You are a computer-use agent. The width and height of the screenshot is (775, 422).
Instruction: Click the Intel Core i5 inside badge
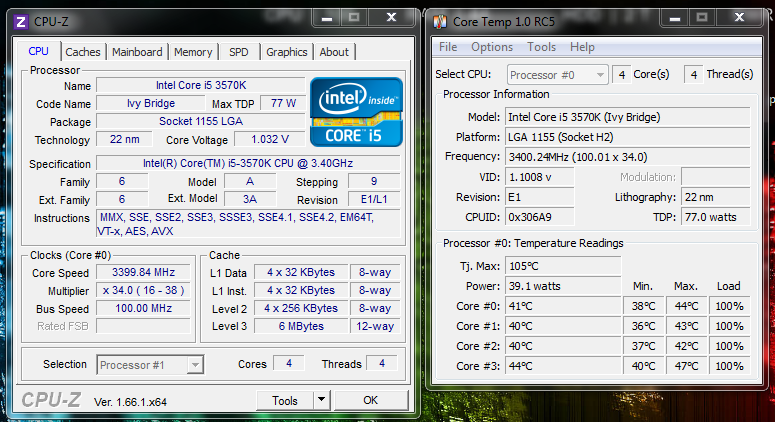[356, 112]
